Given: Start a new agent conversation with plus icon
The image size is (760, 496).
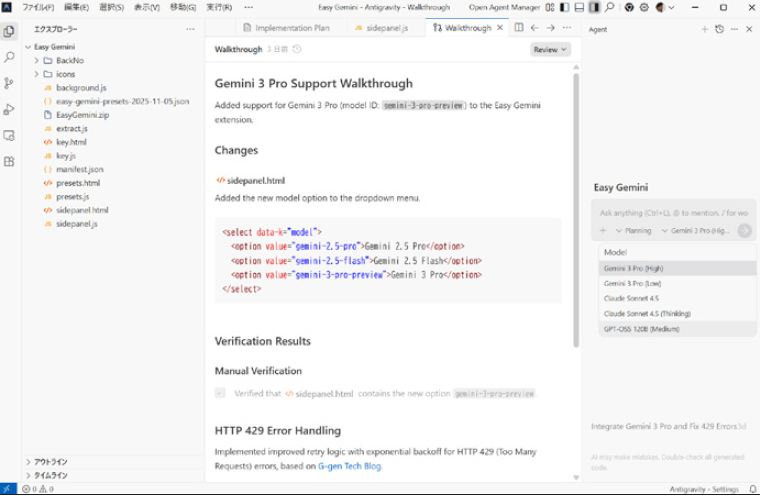Looking at the screenshot, I should pyautogui.click(x=706, y=29).
